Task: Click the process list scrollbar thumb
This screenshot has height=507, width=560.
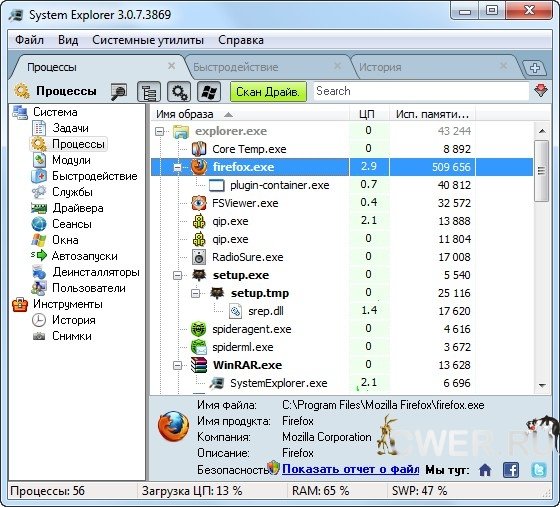Action: pos(541,171)
